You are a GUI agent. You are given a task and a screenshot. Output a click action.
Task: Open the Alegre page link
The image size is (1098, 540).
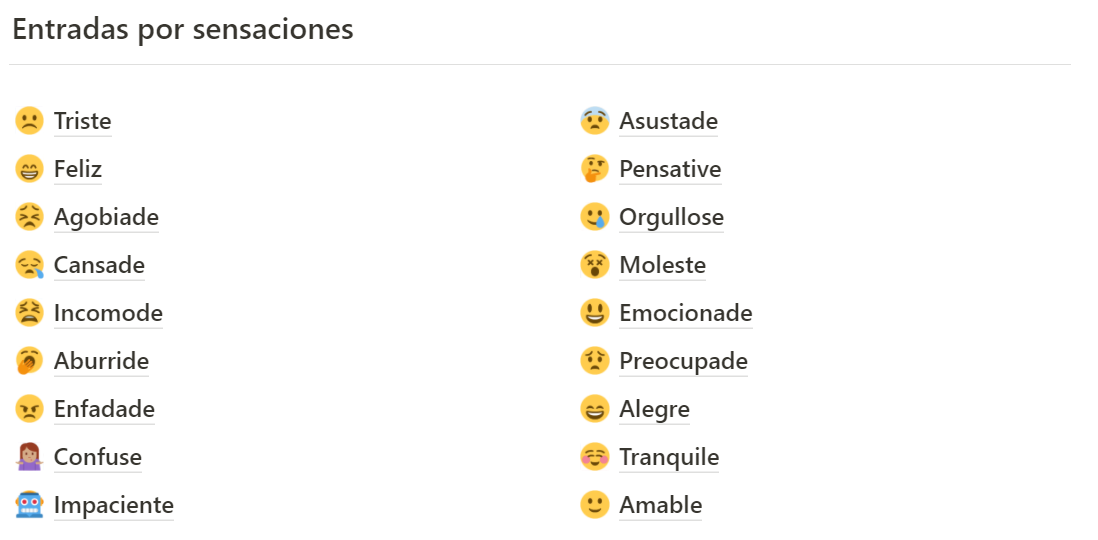point(654,409)
